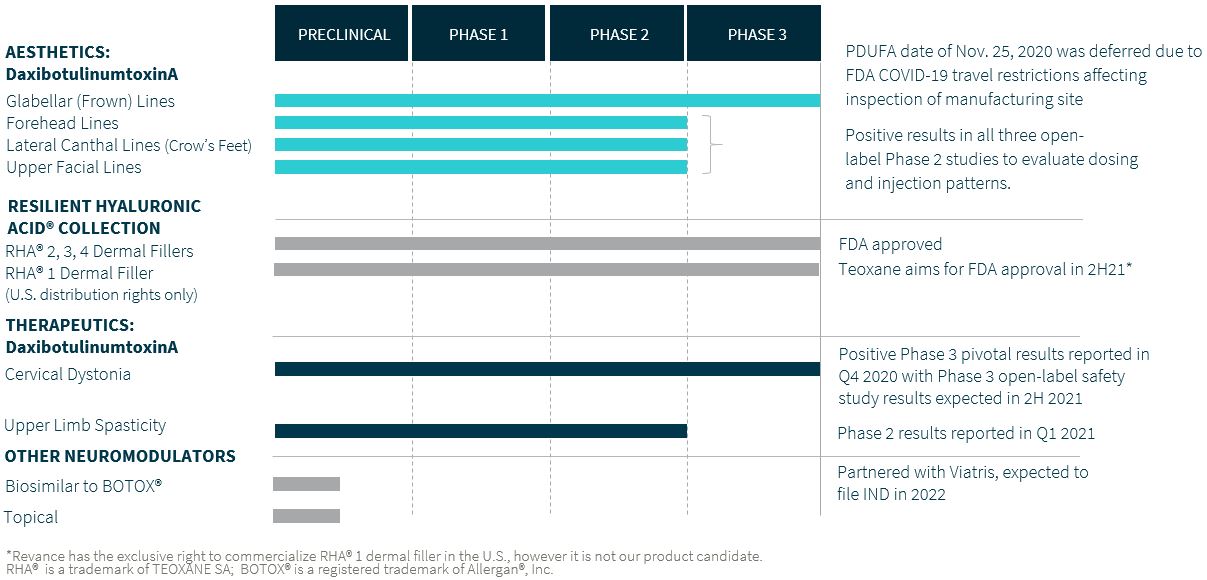This screenshot has width=1207, height=580.
Task: Select the Phase 1 column header
Action: click(x=479, y=34)
